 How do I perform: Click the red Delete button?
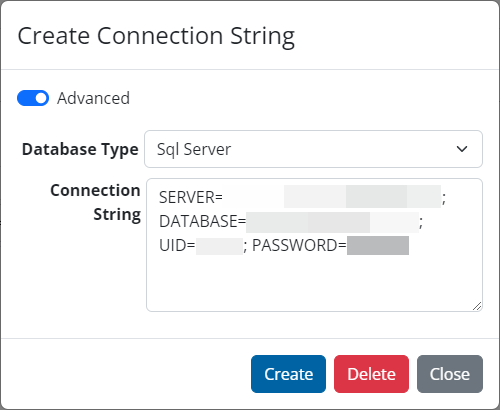coord(371,374)
